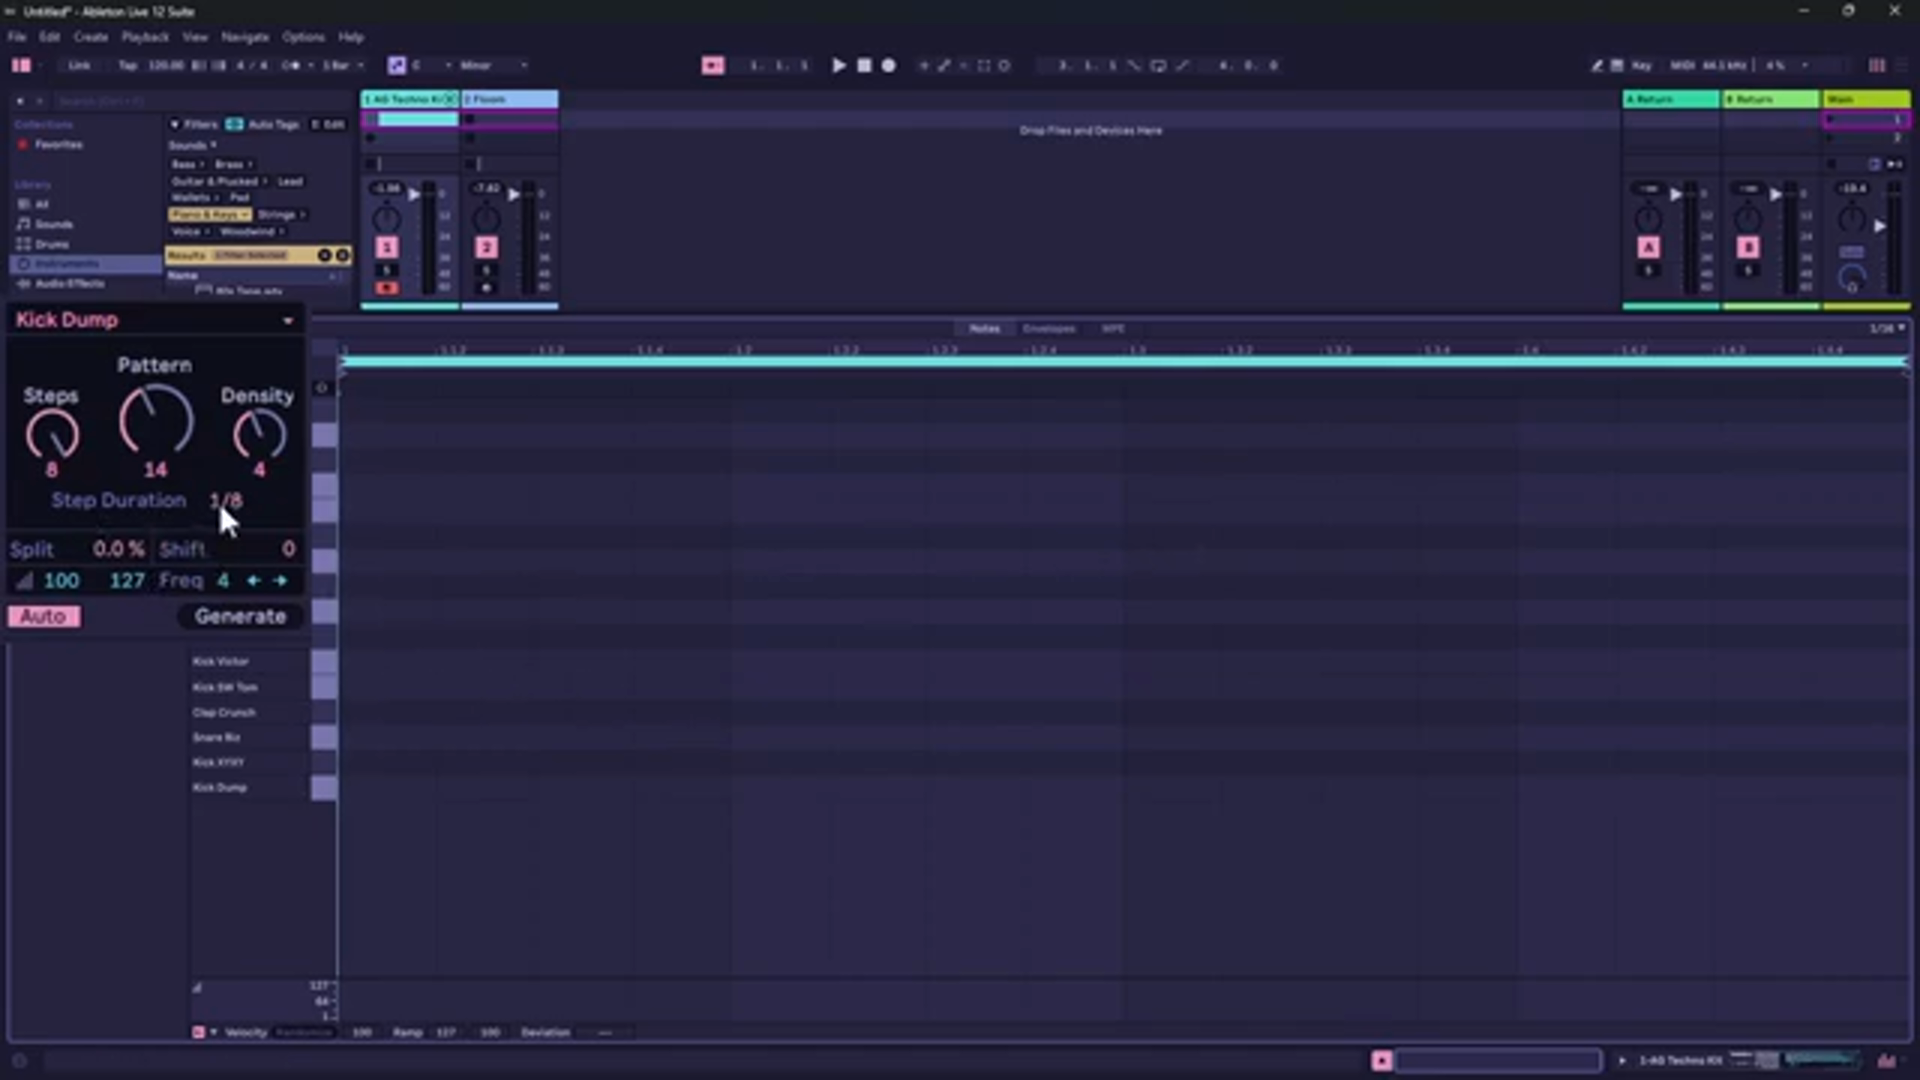Click the Pattern knob
The width and height of the screenshot is (1920, 1080).
pos(156,421)
